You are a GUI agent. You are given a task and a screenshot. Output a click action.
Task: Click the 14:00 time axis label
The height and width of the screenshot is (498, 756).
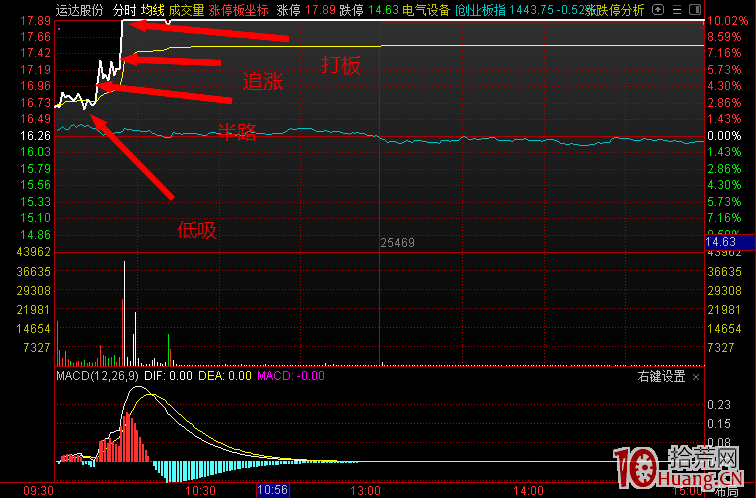(x=528, y=491)
